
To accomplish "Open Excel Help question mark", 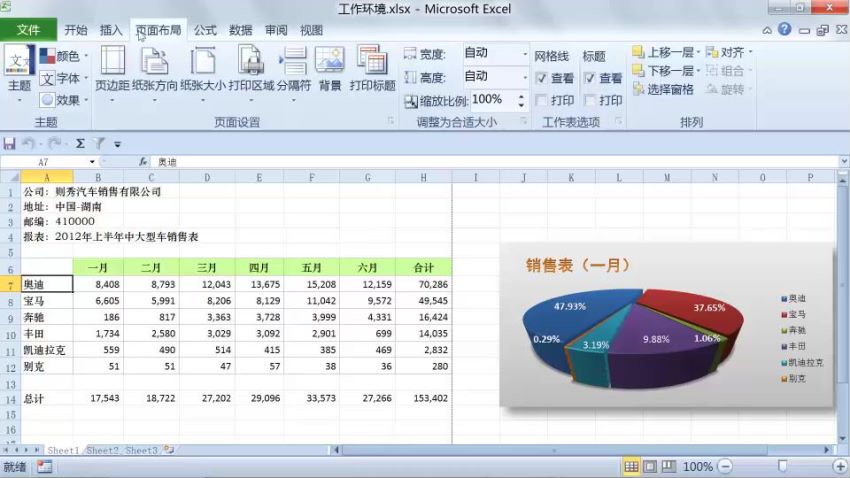I will (x=784, y=29).
